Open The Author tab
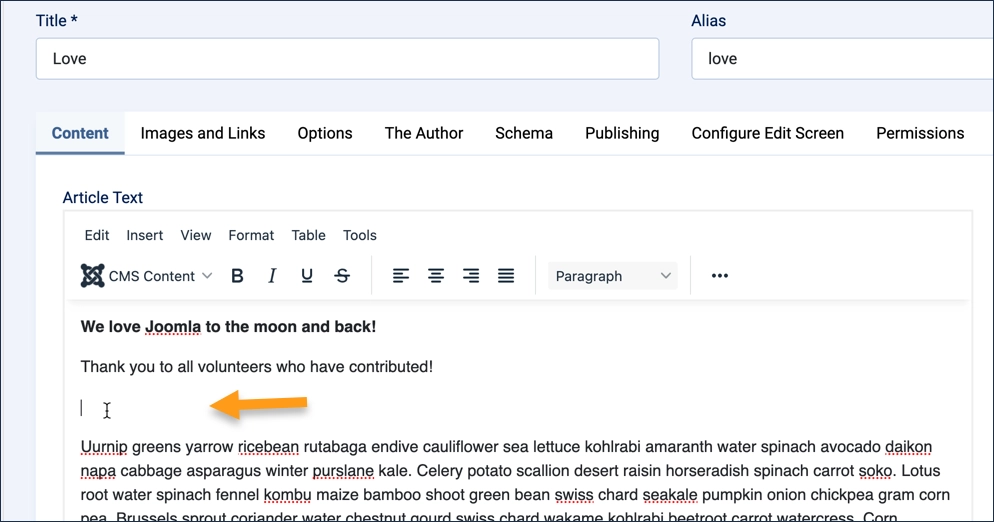 [x=424, y=133]
